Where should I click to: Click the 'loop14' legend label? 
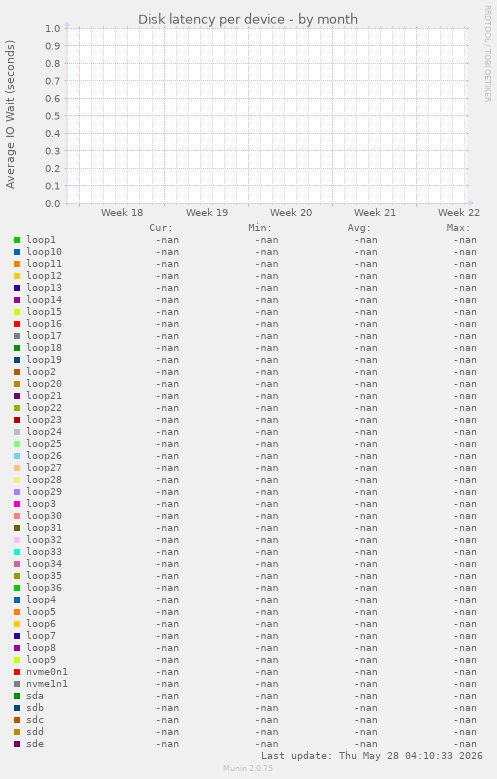pyautogui.click(x=44, y=300)
